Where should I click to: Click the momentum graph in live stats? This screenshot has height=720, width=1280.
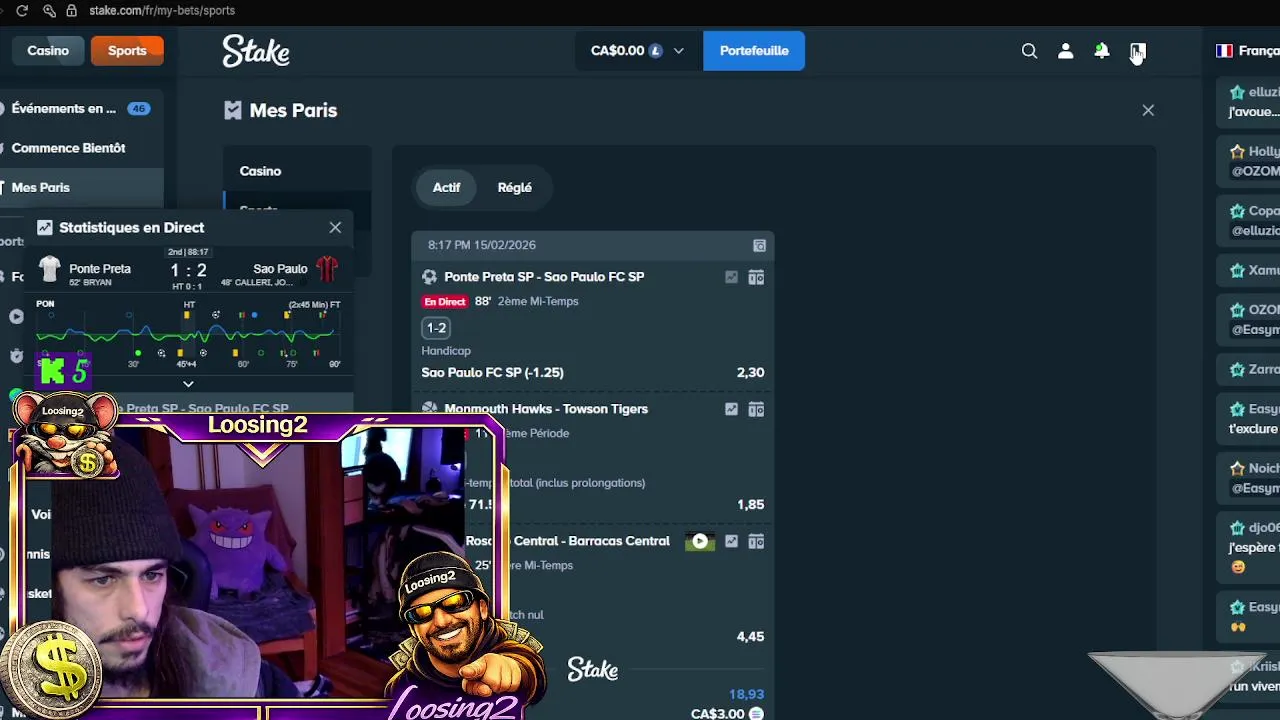point(188,334)
